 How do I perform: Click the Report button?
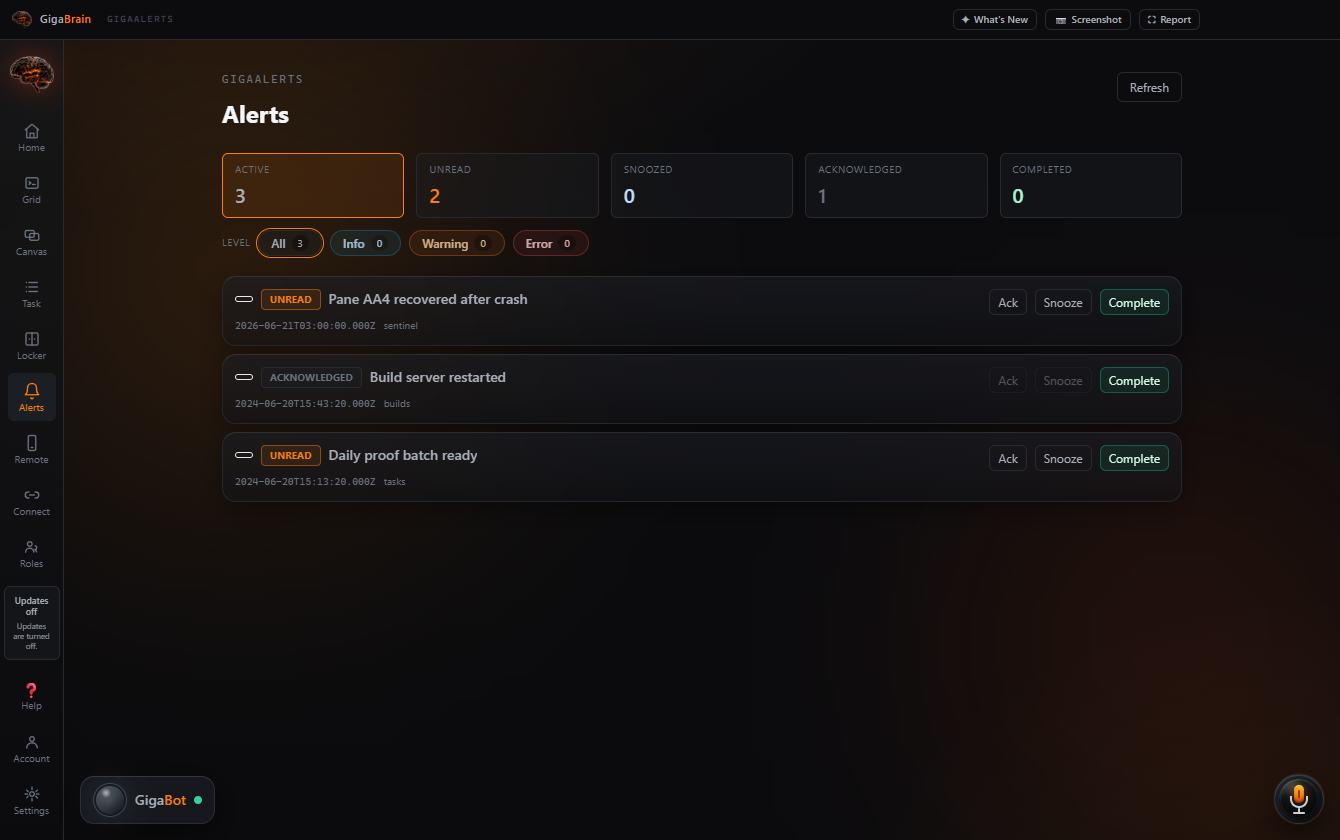1168,19
